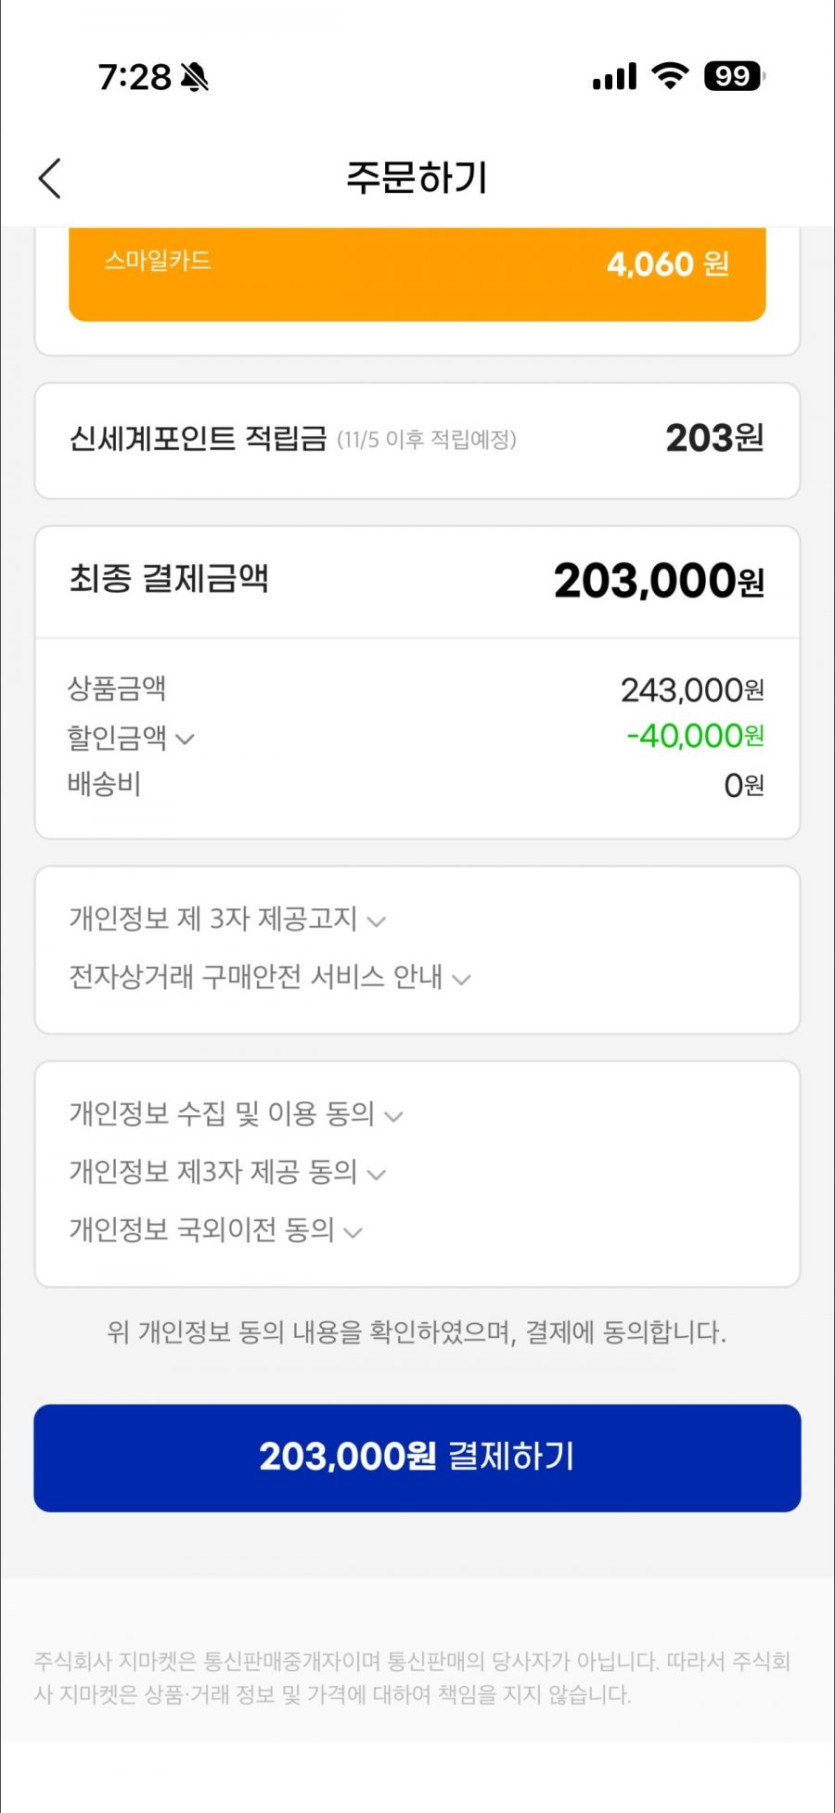Viewport: 835px width, 1813px height.
Task: Expand 개인정보 제 3자 제공고지 notice
Action: [x=227, y=919]
